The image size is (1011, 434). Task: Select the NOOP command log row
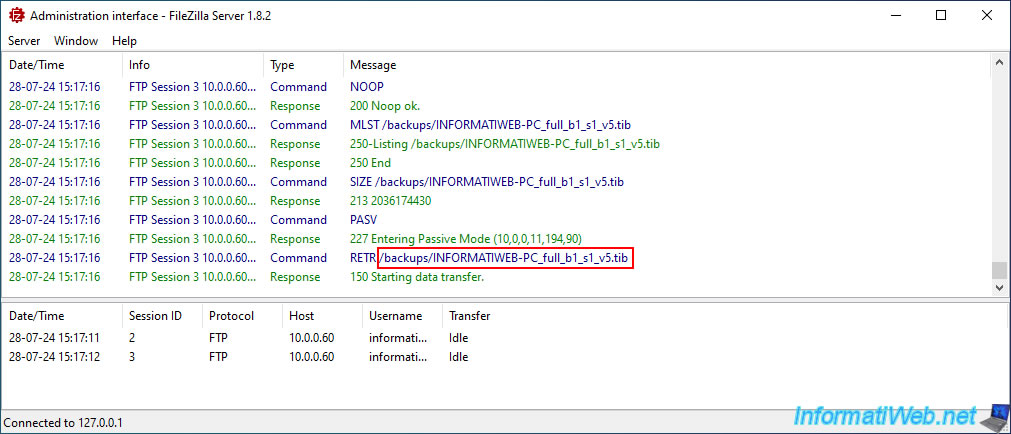496,86
